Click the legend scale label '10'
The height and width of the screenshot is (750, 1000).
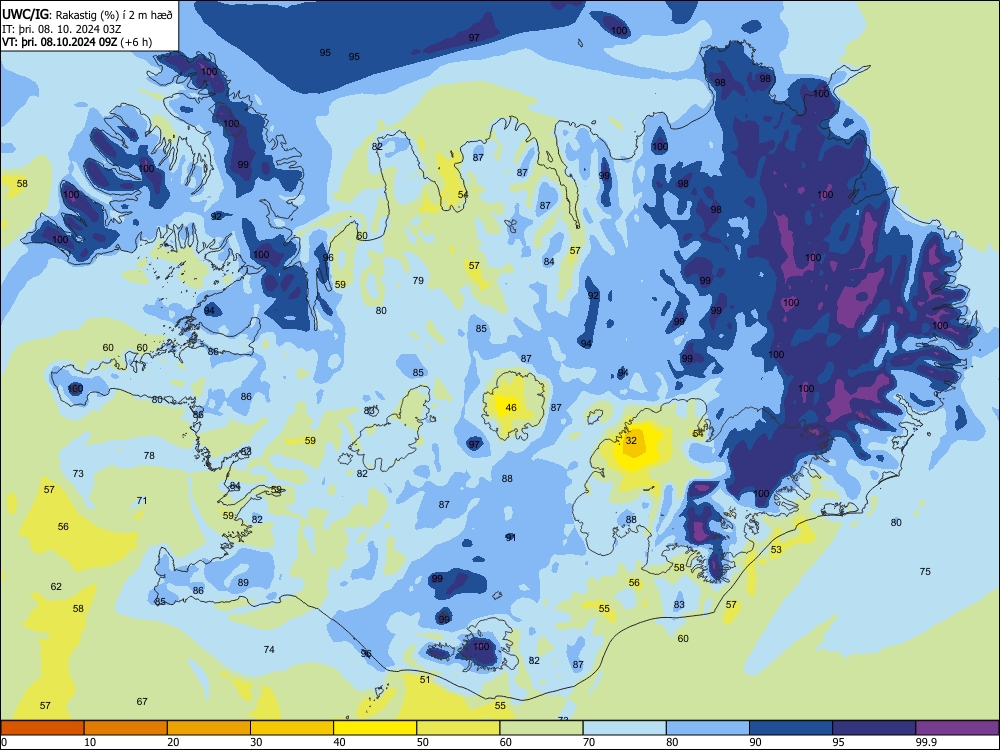[x=90, y=742]
